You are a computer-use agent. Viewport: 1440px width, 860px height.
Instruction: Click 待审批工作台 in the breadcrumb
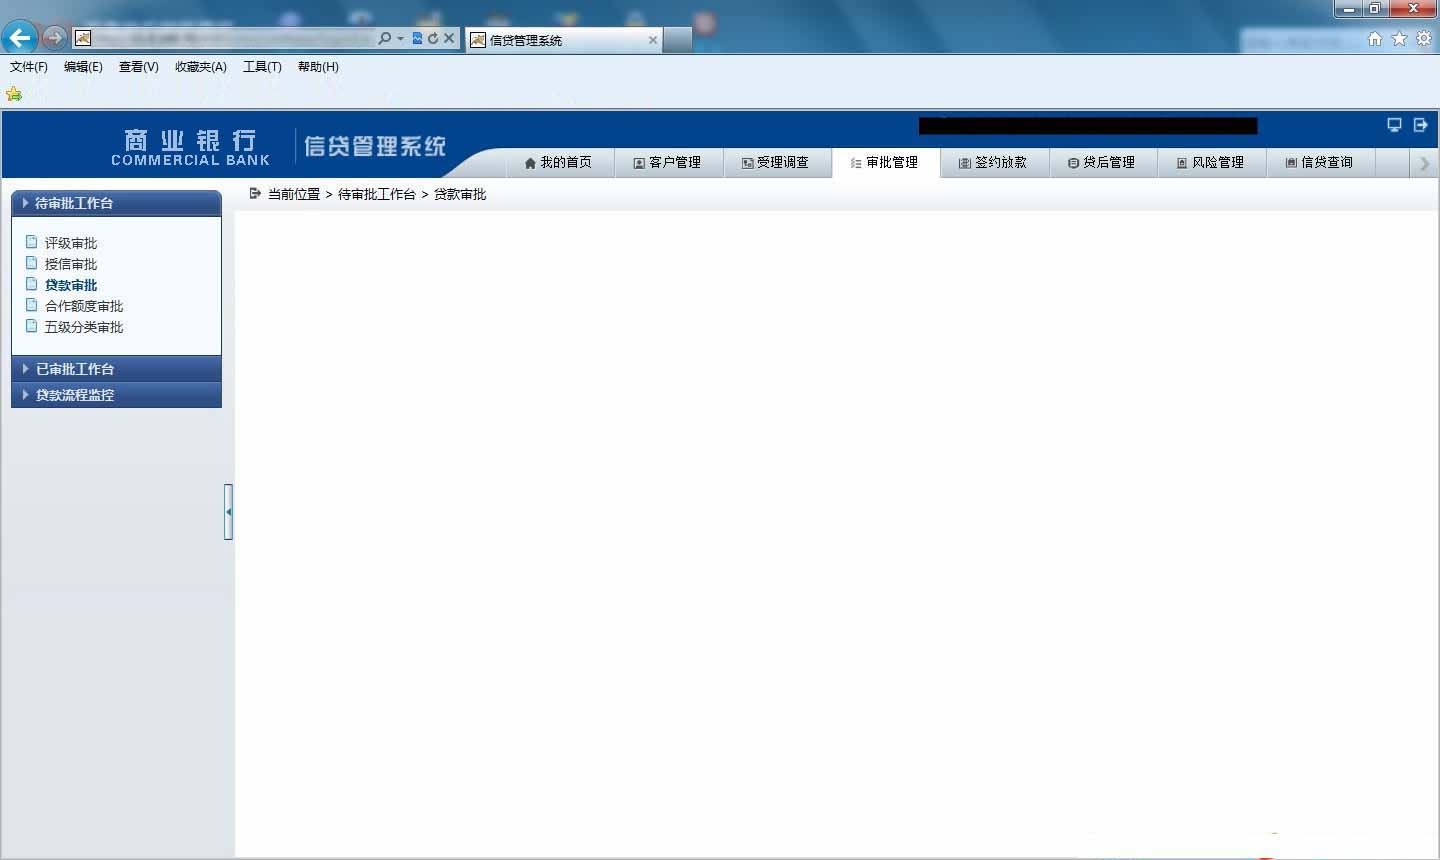coord(377,194)
